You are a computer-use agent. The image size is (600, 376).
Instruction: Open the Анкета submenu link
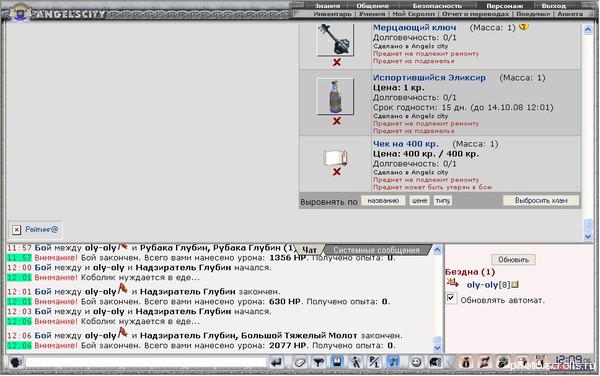click(570, 14)
